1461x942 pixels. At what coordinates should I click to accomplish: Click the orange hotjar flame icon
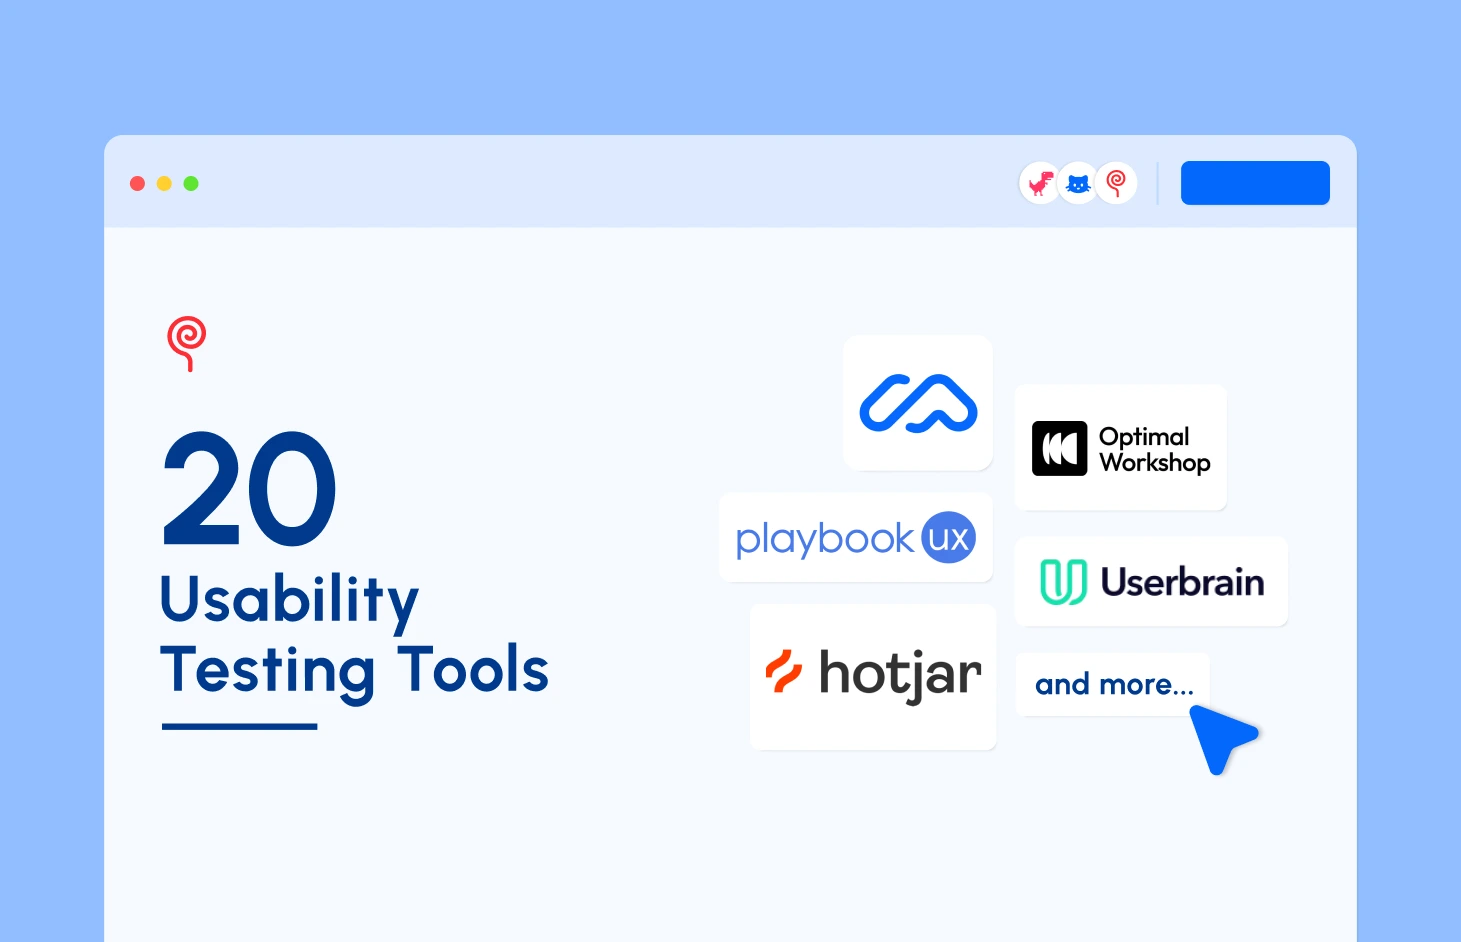(784, 671)
